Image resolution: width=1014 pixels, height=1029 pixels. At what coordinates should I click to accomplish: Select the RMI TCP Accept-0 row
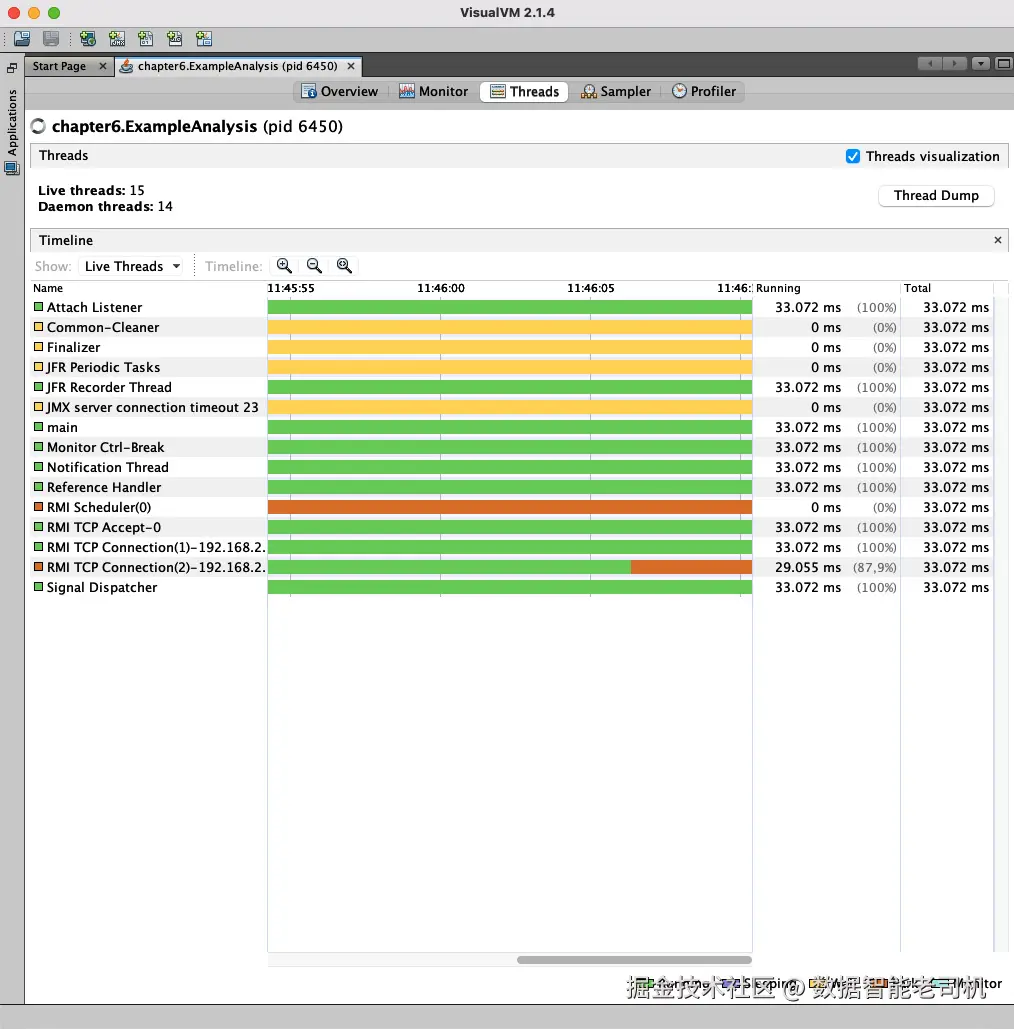[x=512, y=527]
